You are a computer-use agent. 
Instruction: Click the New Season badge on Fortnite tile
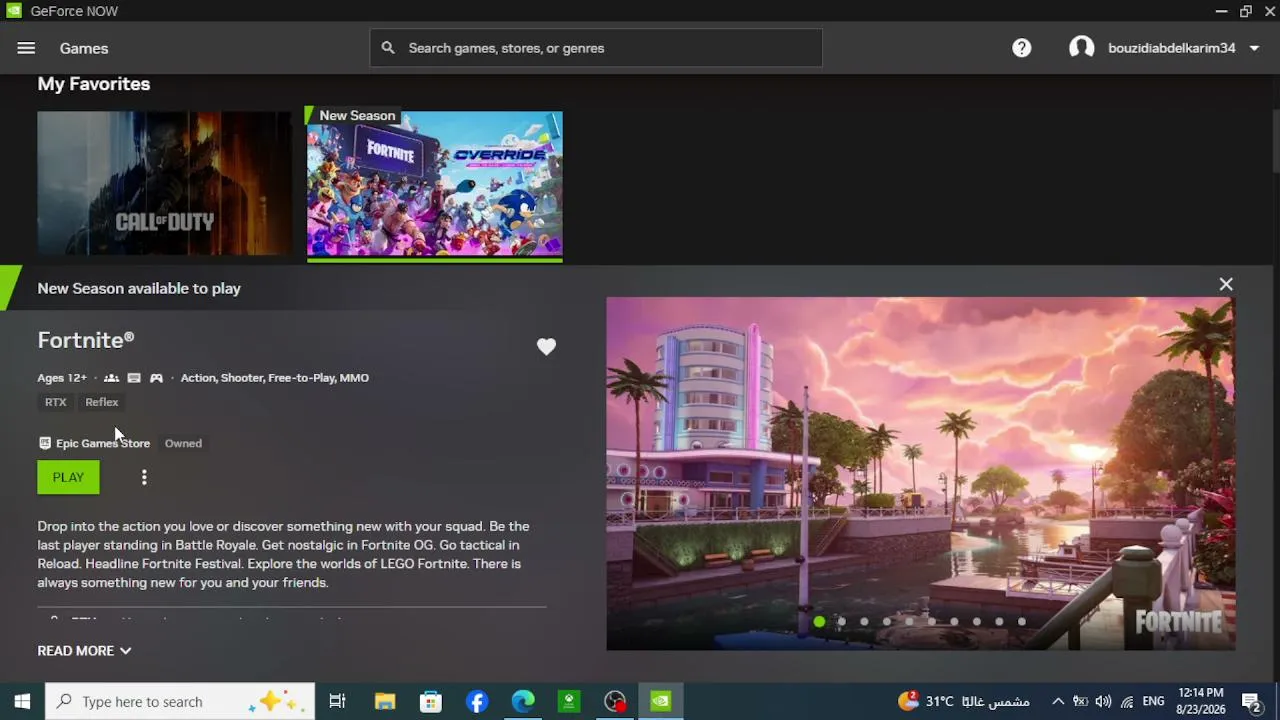coord(355,116)
